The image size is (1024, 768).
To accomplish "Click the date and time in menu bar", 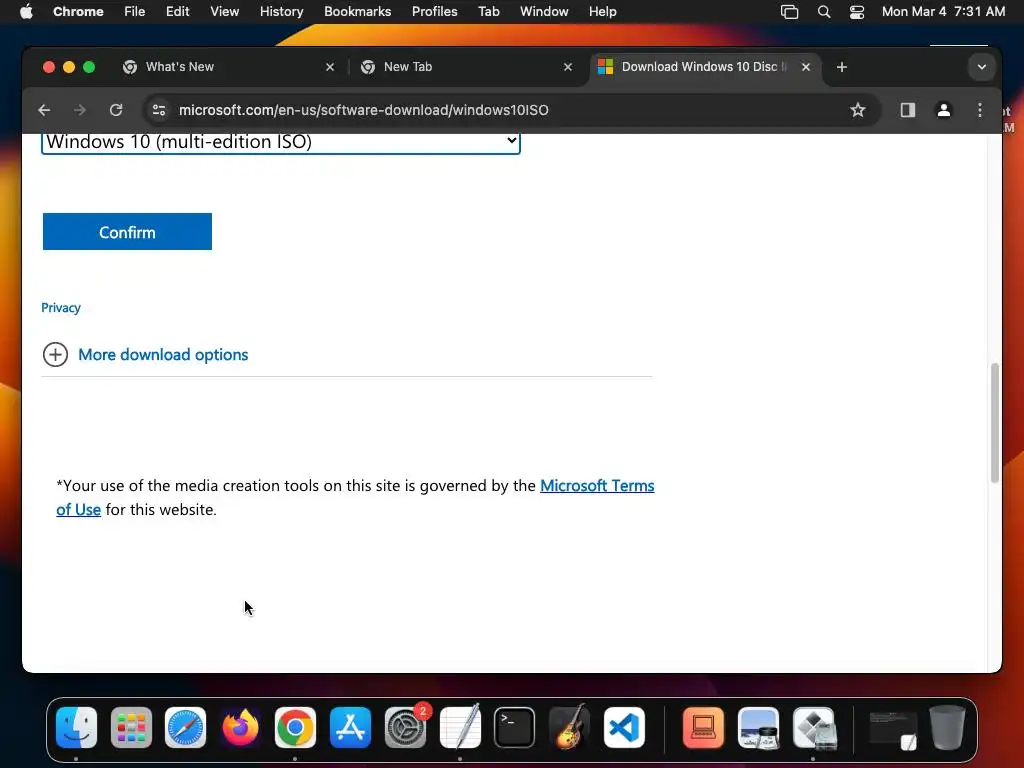I will [x=944, y=12].
